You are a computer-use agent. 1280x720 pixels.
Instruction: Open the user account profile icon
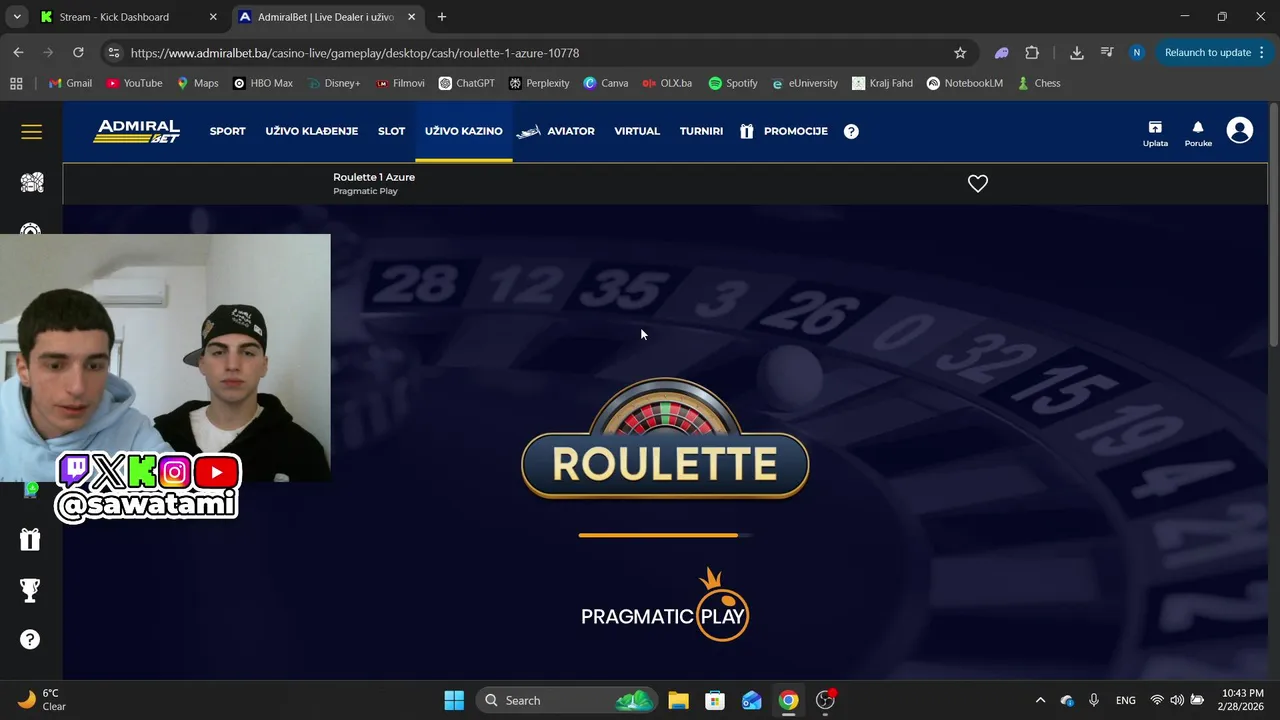point(1240,130)
